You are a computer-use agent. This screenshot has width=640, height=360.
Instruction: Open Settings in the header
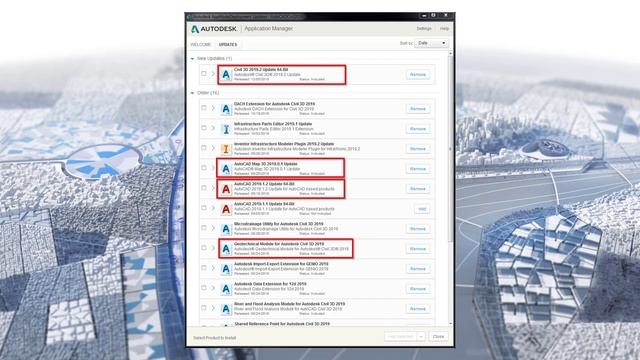click(424, 29)
